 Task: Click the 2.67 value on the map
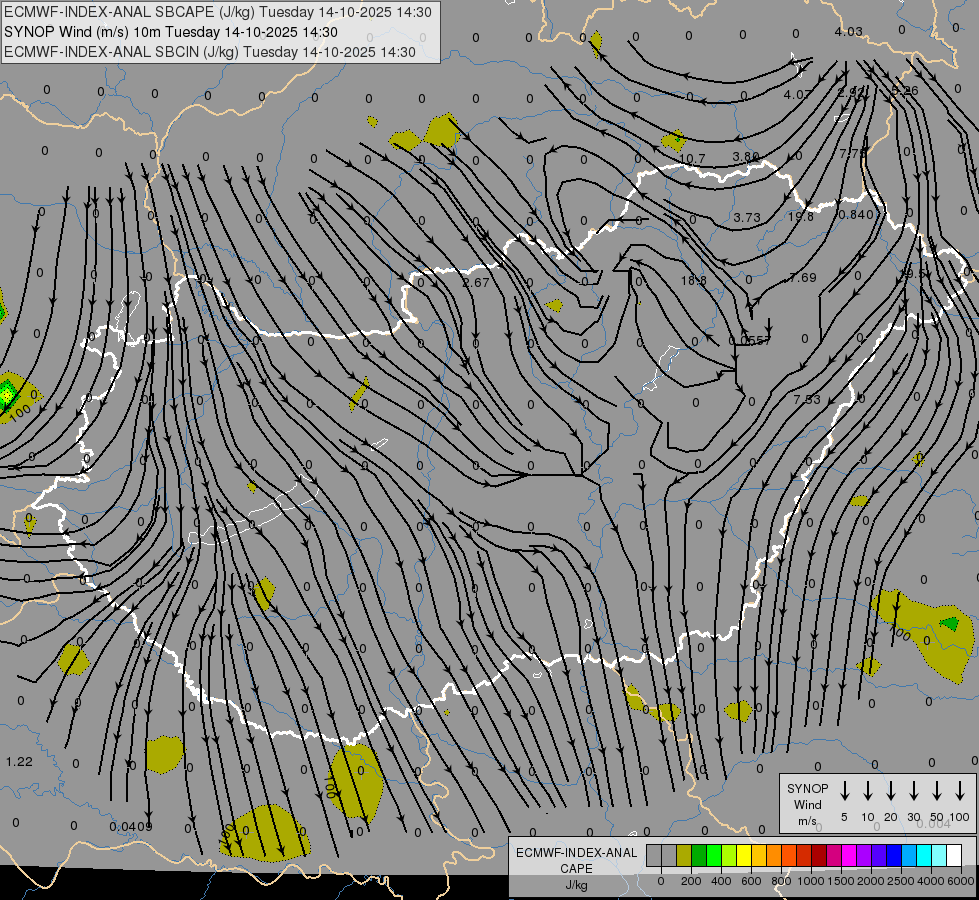pos(476,282)
